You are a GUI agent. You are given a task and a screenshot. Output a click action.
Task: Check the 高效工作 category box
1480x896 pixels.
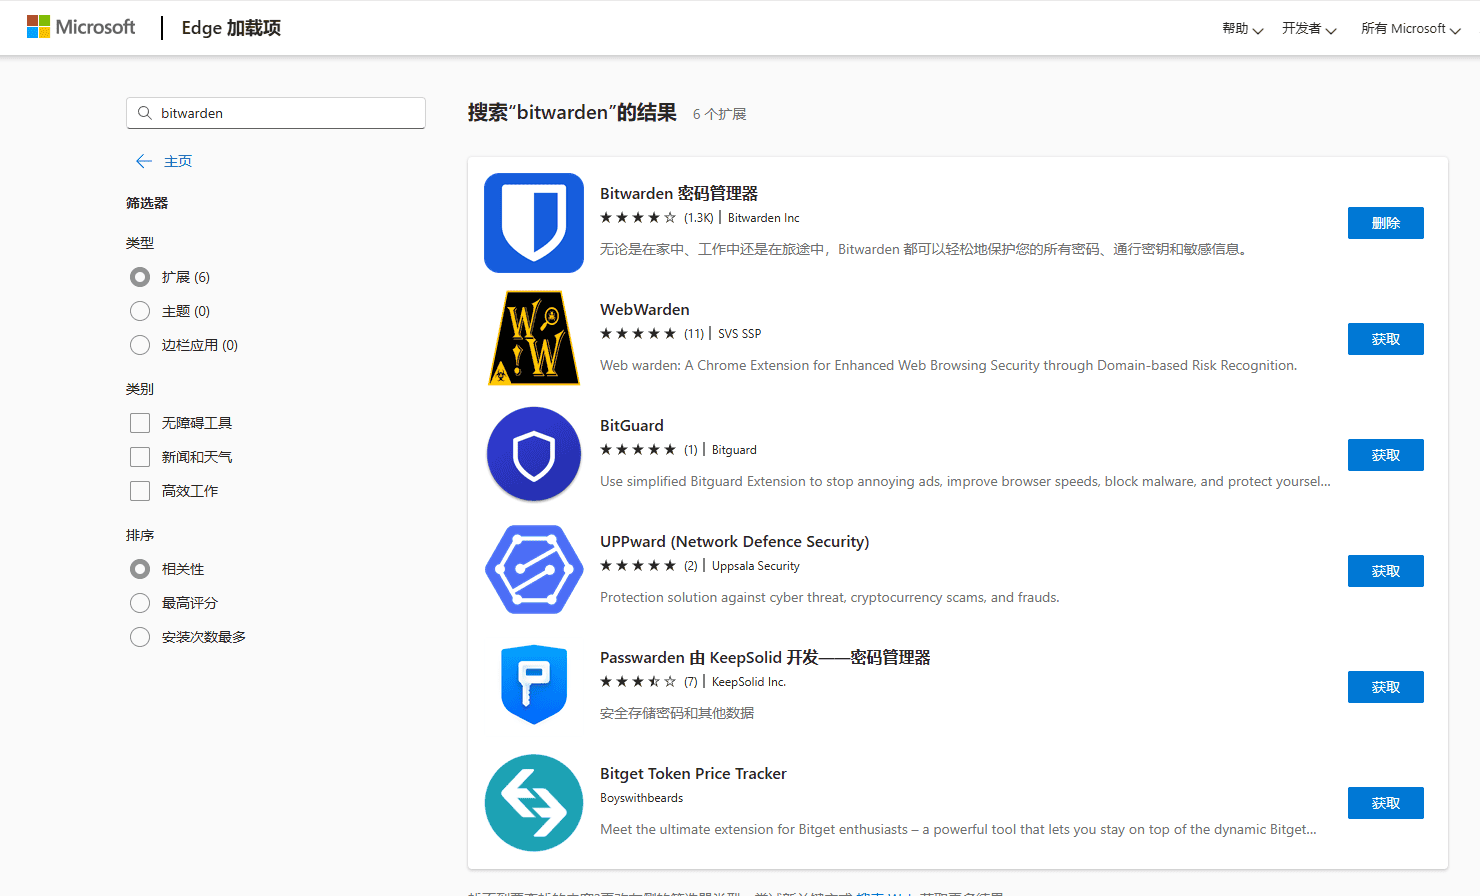point(140,491)
